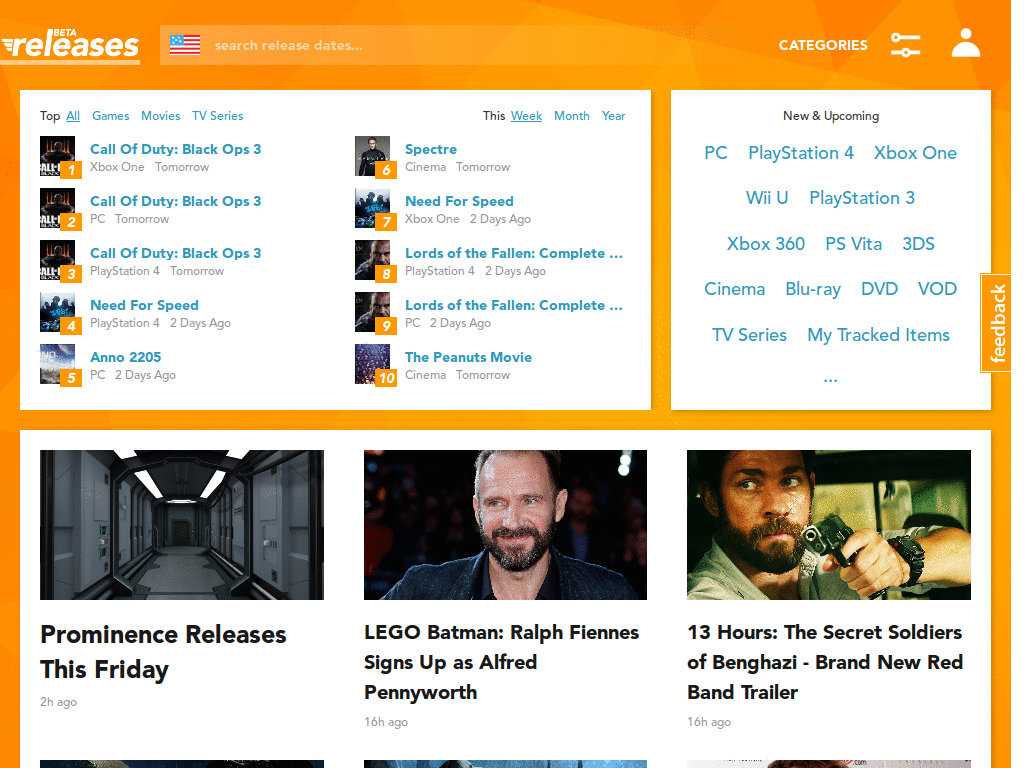
Task: Open the user account profile icon
Action: tap(965, 43)
